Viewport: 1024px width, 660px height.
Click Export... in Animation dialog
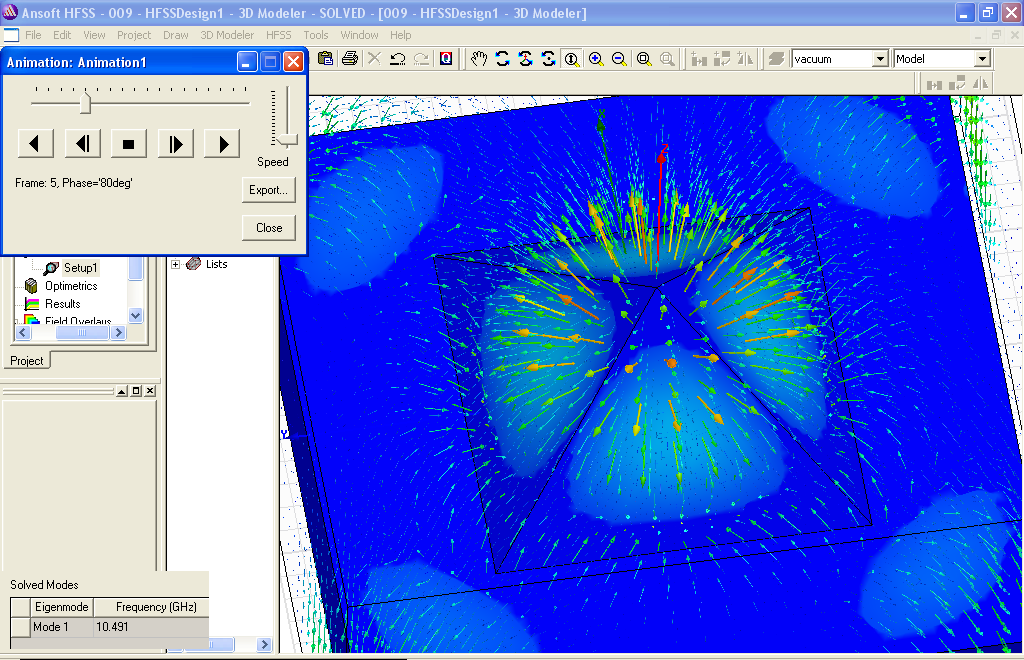pyautogui.click(x=268, y=190)
